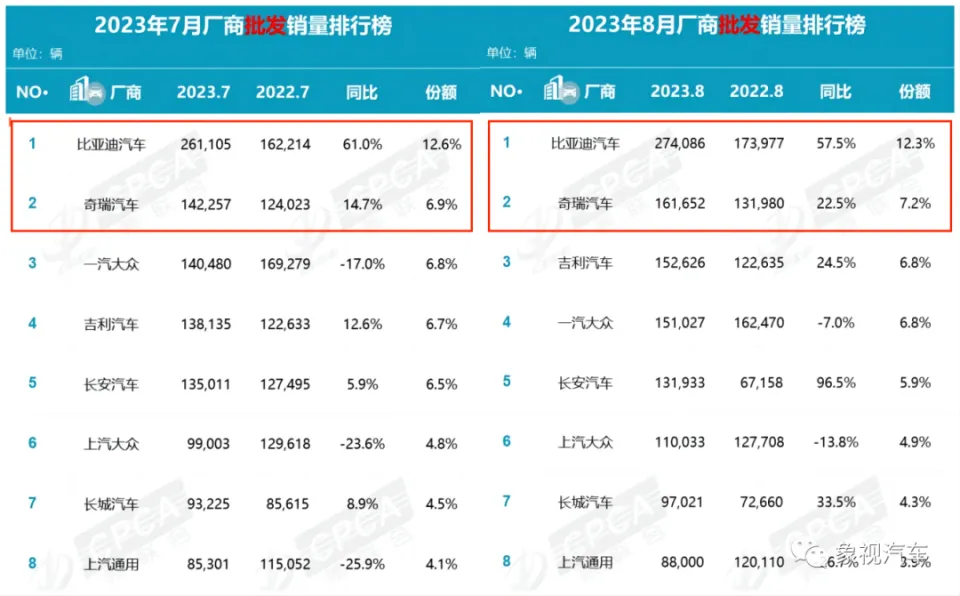Click the growth value '8.9%'

pos(362,504)
